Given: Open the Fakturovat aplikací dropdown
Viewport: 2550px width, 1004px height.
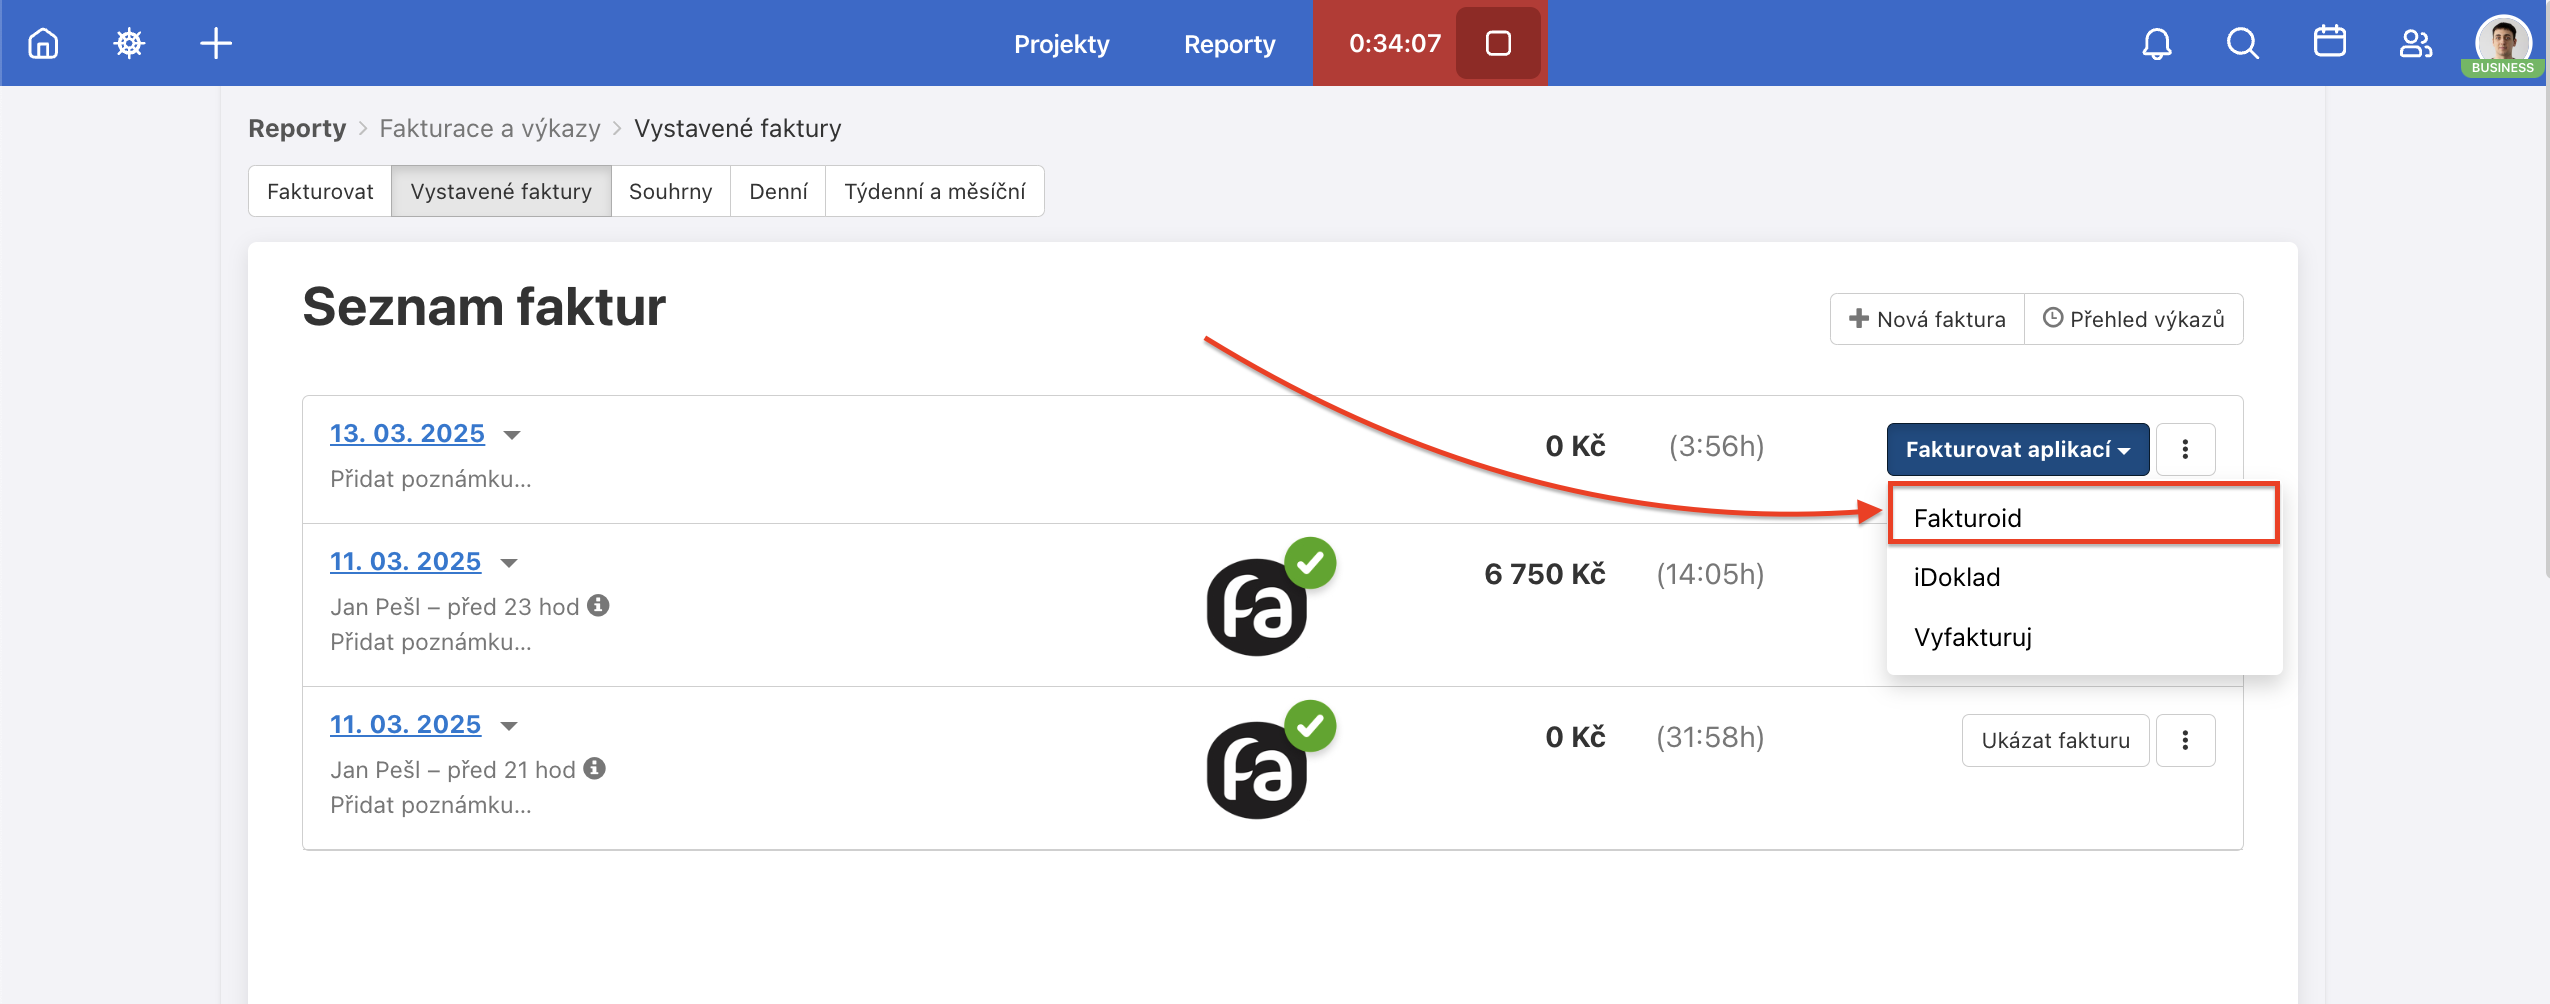Looking at the screenshot, I should point(2018,449).
